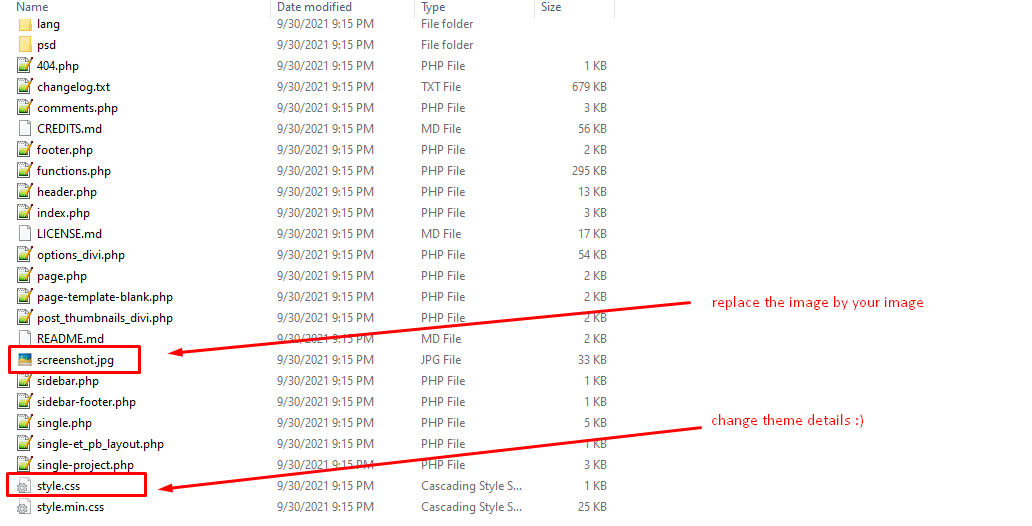Select the sidebar-footer.php file name

point(86,402)
